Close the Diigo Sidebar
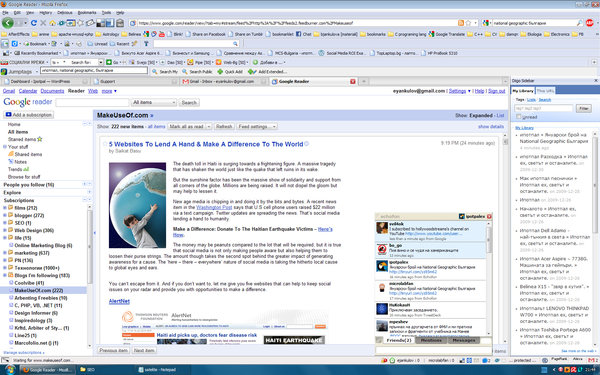Viewport: 600px width, 375px height. click(x=595, y=81)
